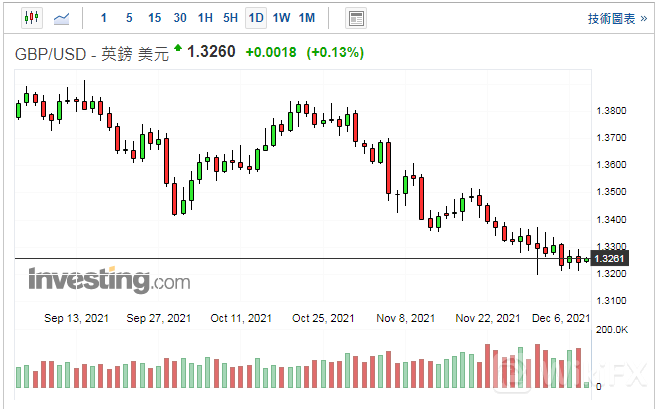Image resolution: width=658 pixels, height=409 pixels.
Task: Click the 1.3800 price axis level
Action: tap(610, 111)
